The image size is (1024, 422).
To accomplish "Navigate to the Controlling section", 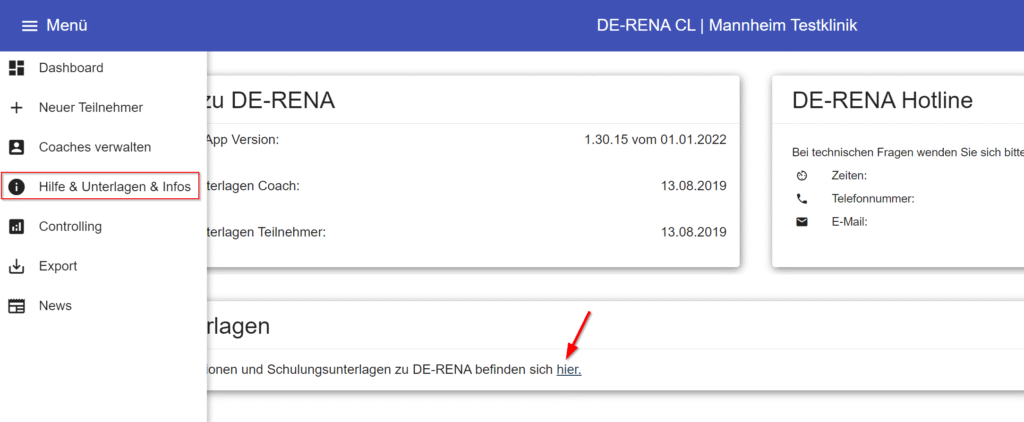I will (70, 227).
